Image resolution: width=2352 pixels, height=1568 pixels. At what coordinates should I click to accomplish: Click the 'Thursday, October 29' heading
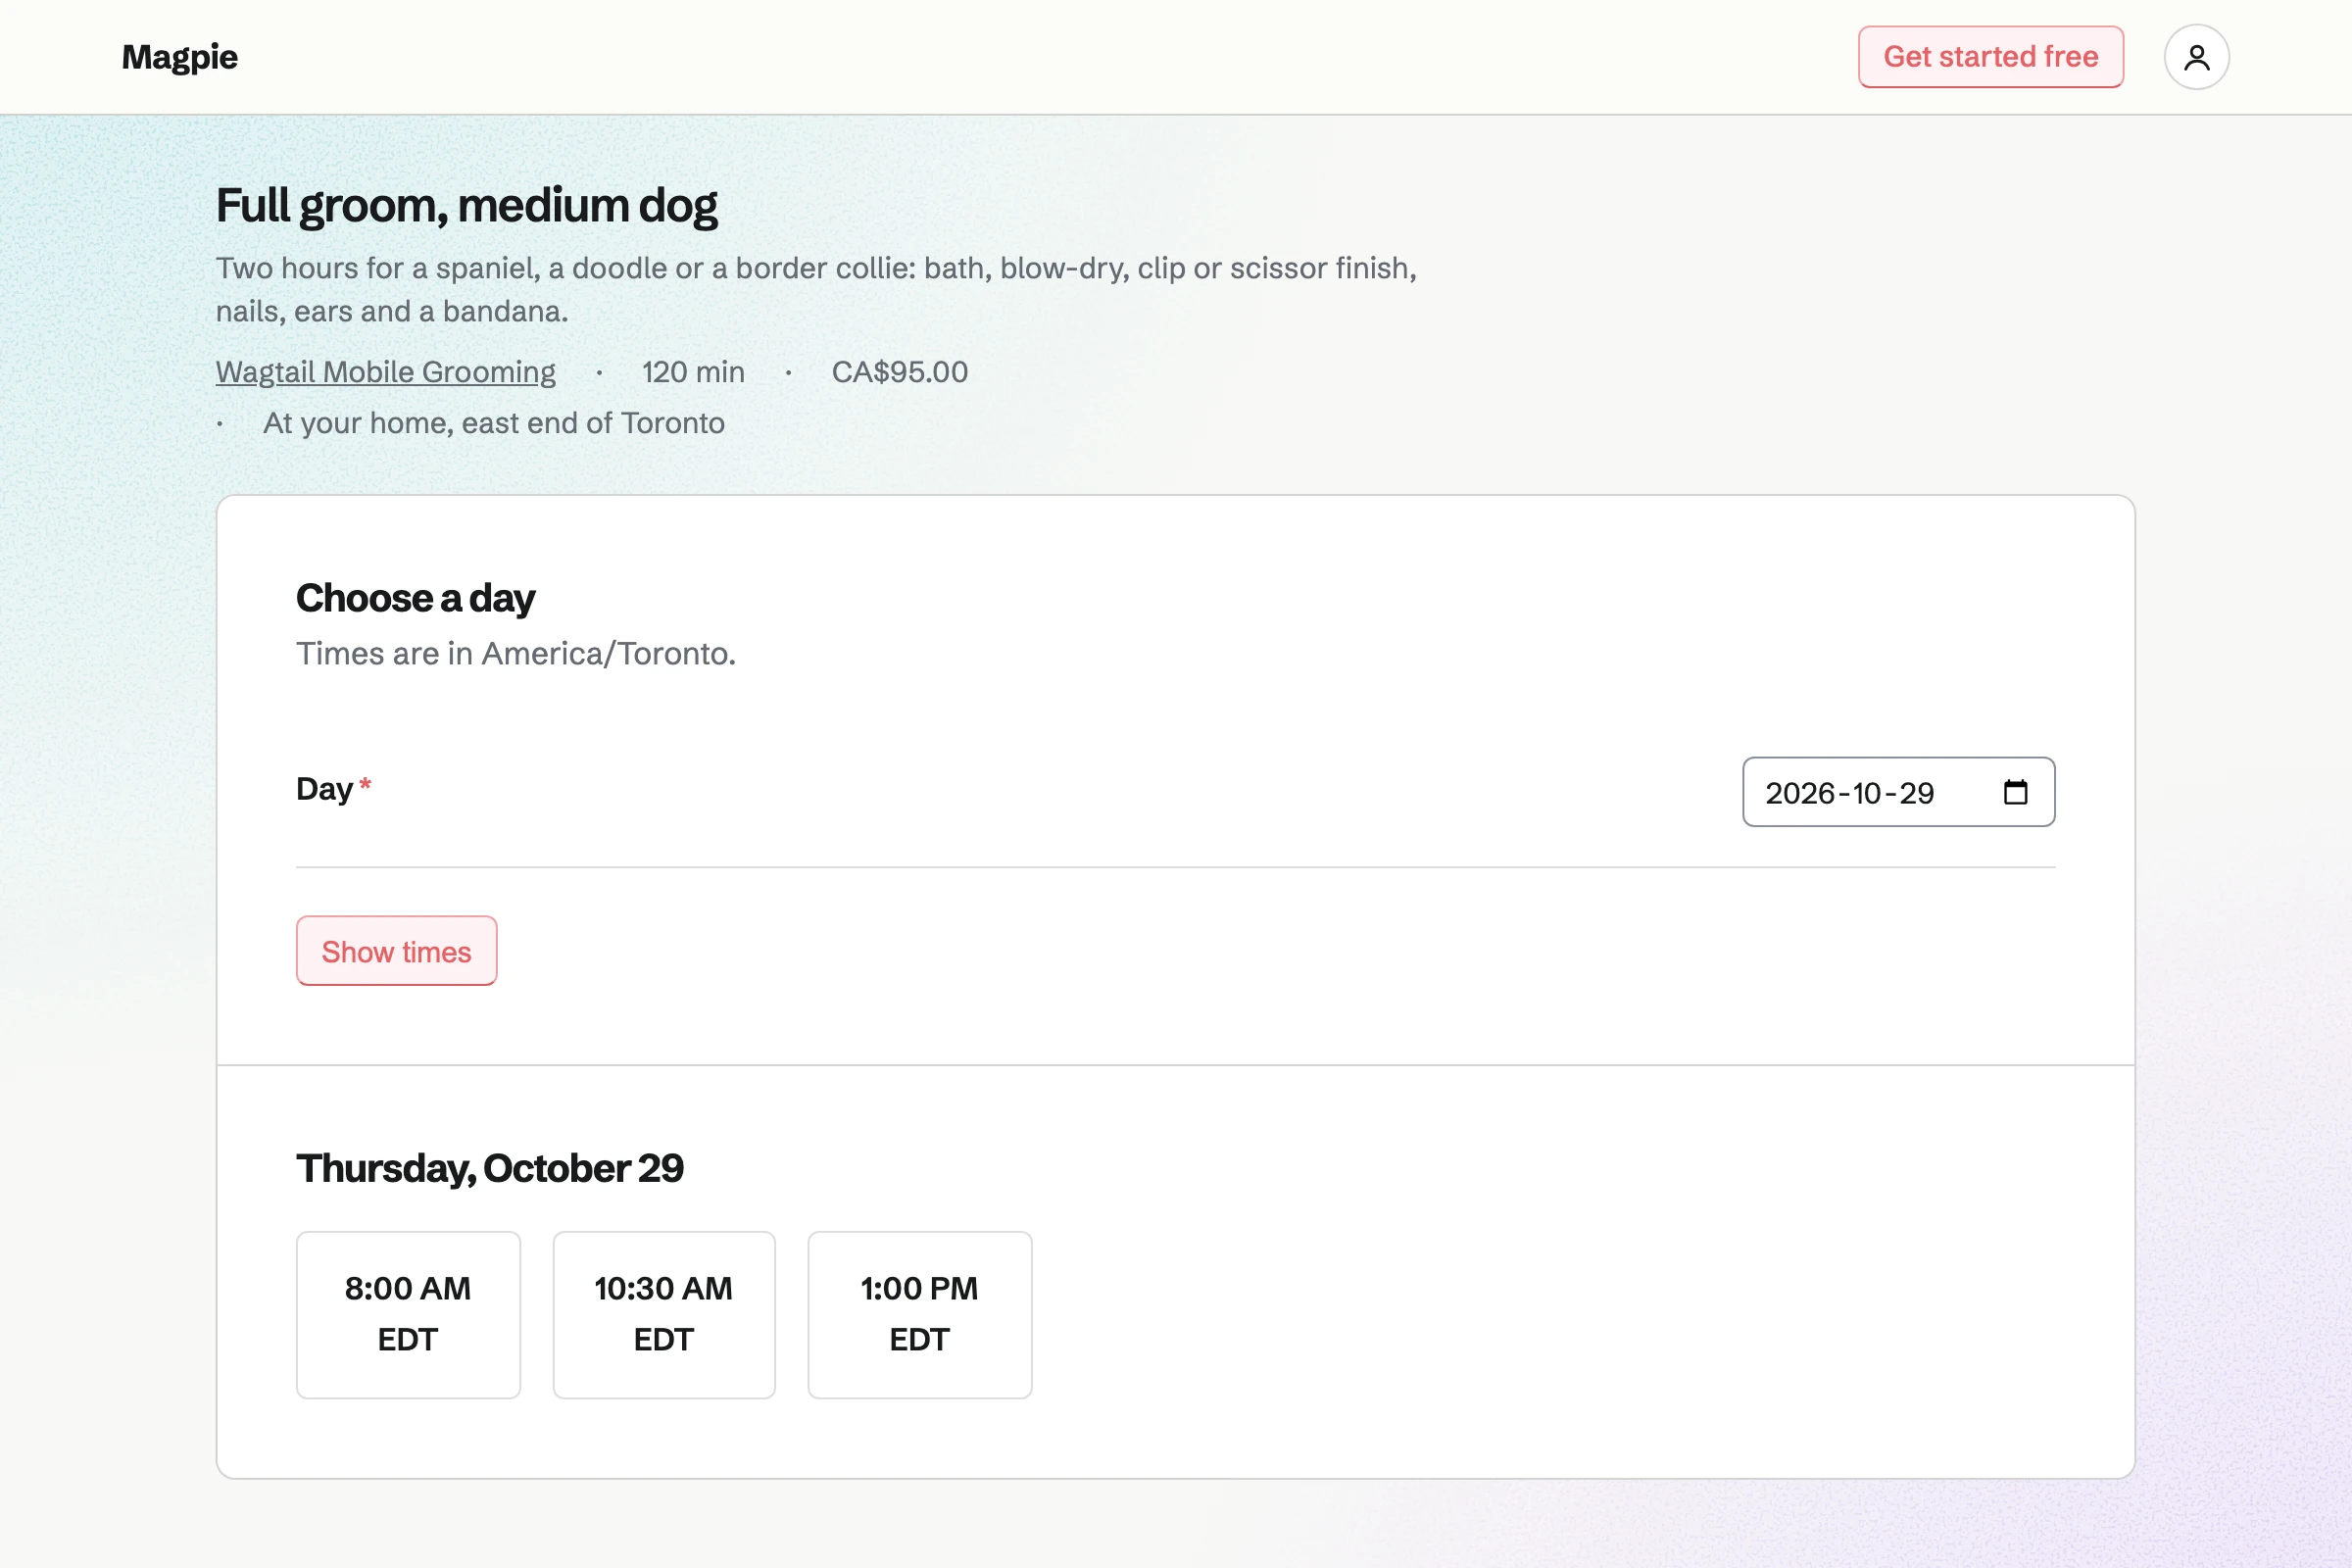coord(489,1168)
